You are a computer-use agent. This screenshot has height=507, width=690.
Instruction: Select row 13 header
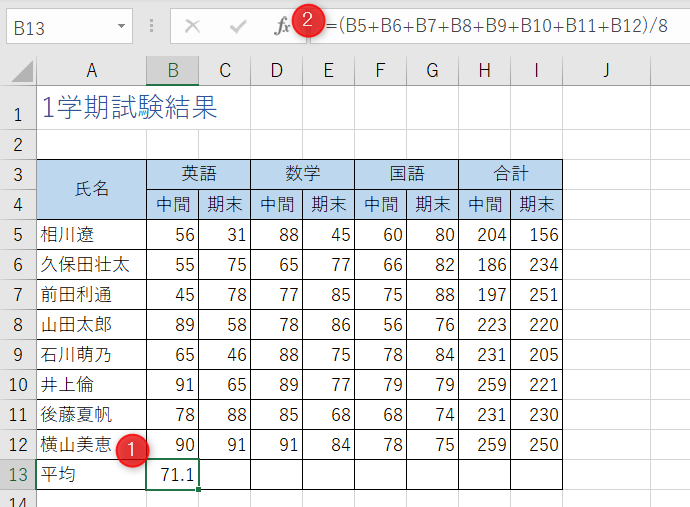point(17,475)
